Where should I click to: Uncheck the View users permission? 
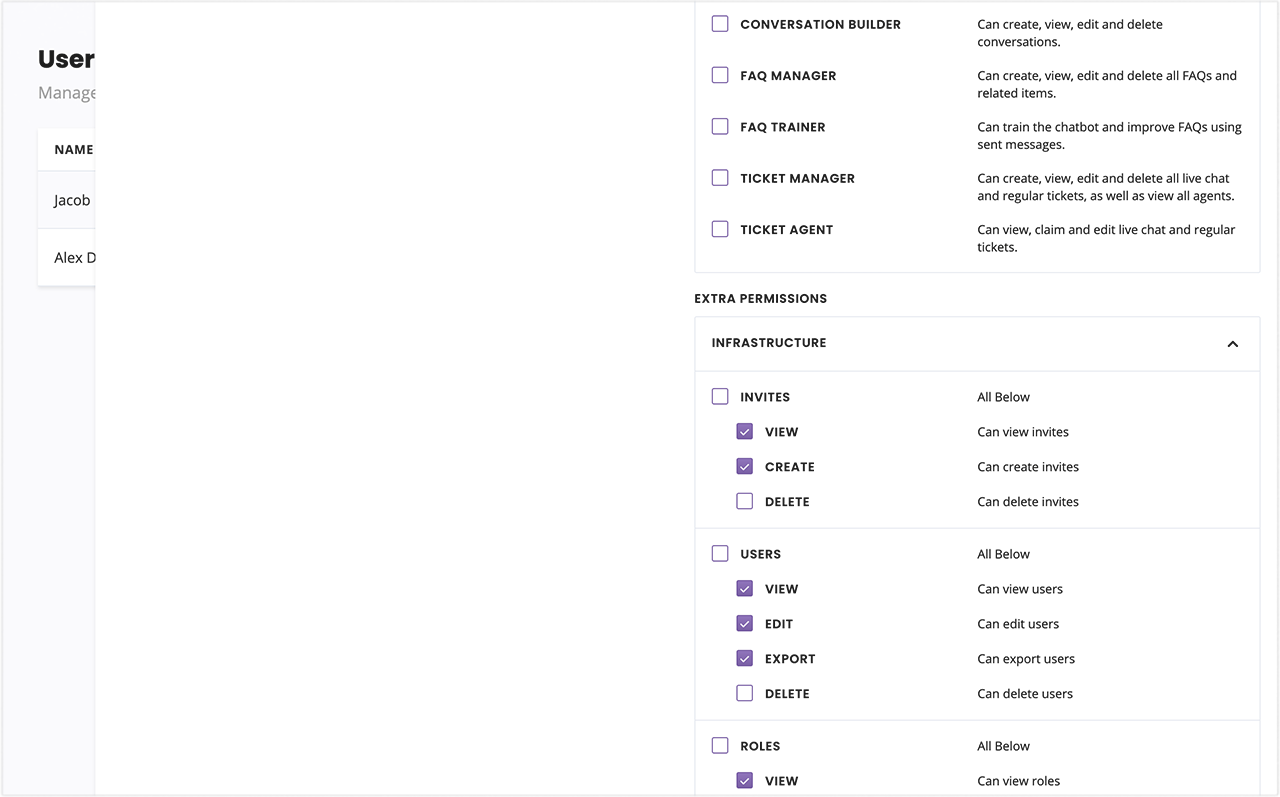coord(744,588)
